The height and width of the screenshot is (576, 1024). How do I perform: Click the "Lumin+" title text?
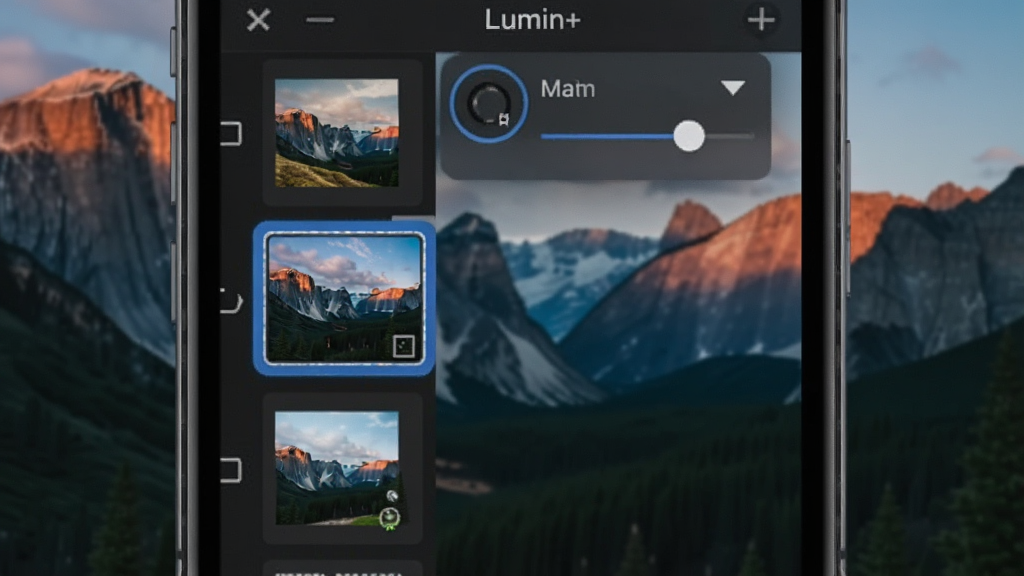click(x=532, y=20)
